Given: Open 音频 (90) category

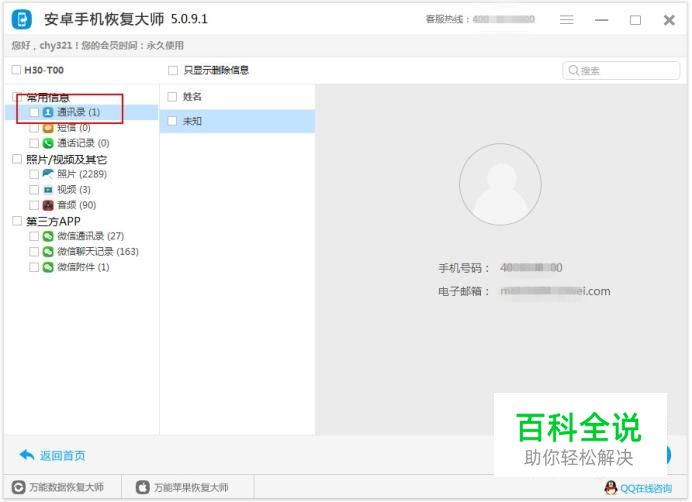Looking at the screenshot, I should (x=76, y=205).
